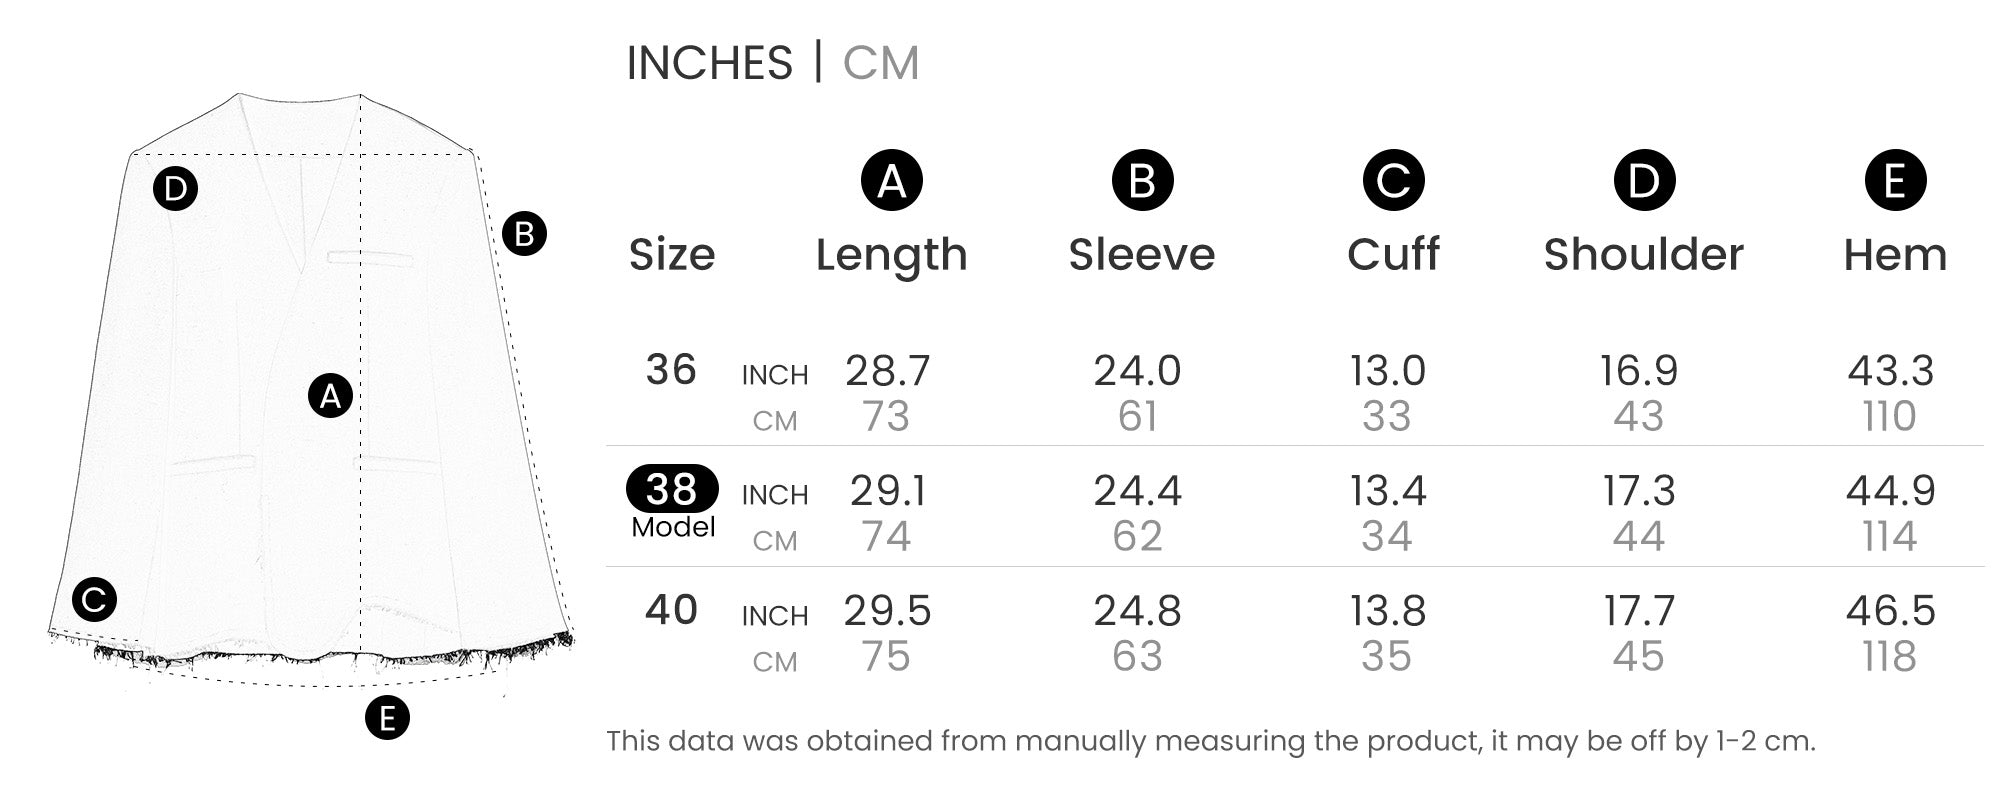Click the B icon above Sleeve

1142,181
